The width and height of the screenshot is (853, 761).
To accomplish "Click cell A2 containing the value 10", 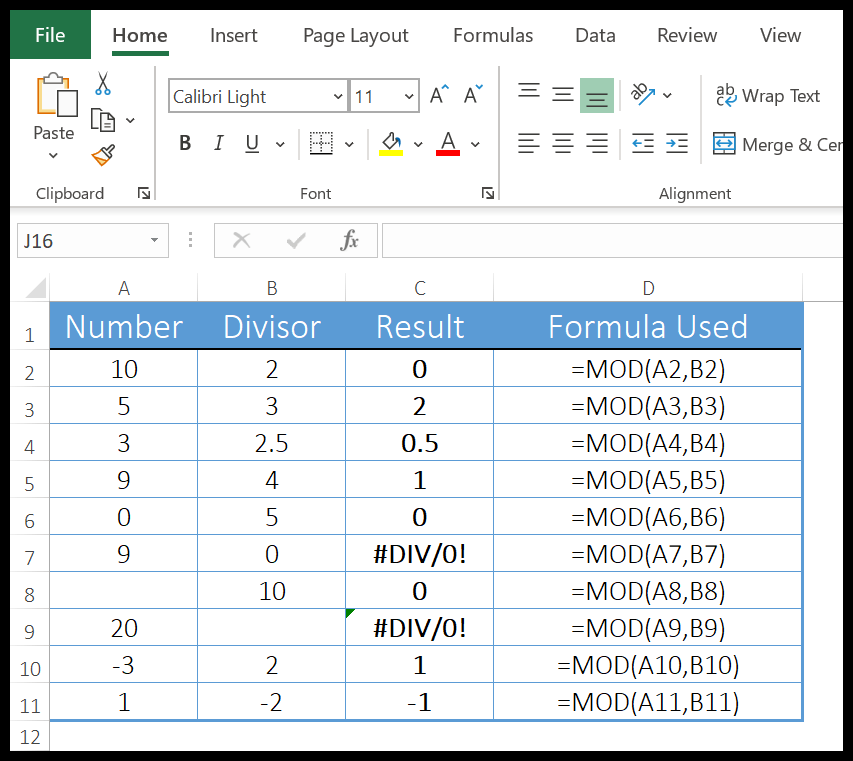I will tap(123, 368).
